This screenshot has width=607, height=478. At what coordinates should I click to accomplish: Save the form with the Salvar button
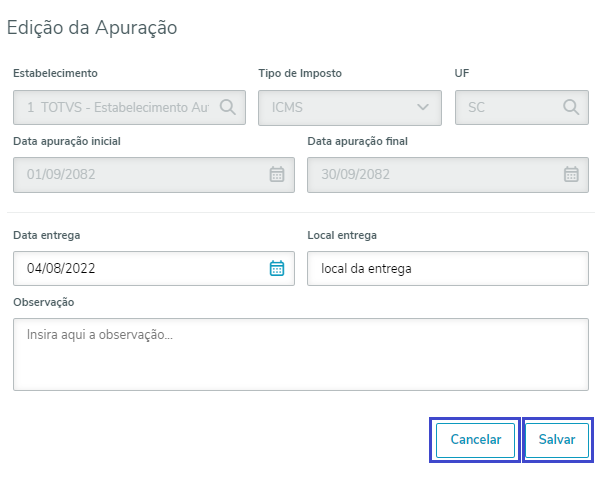557,440
